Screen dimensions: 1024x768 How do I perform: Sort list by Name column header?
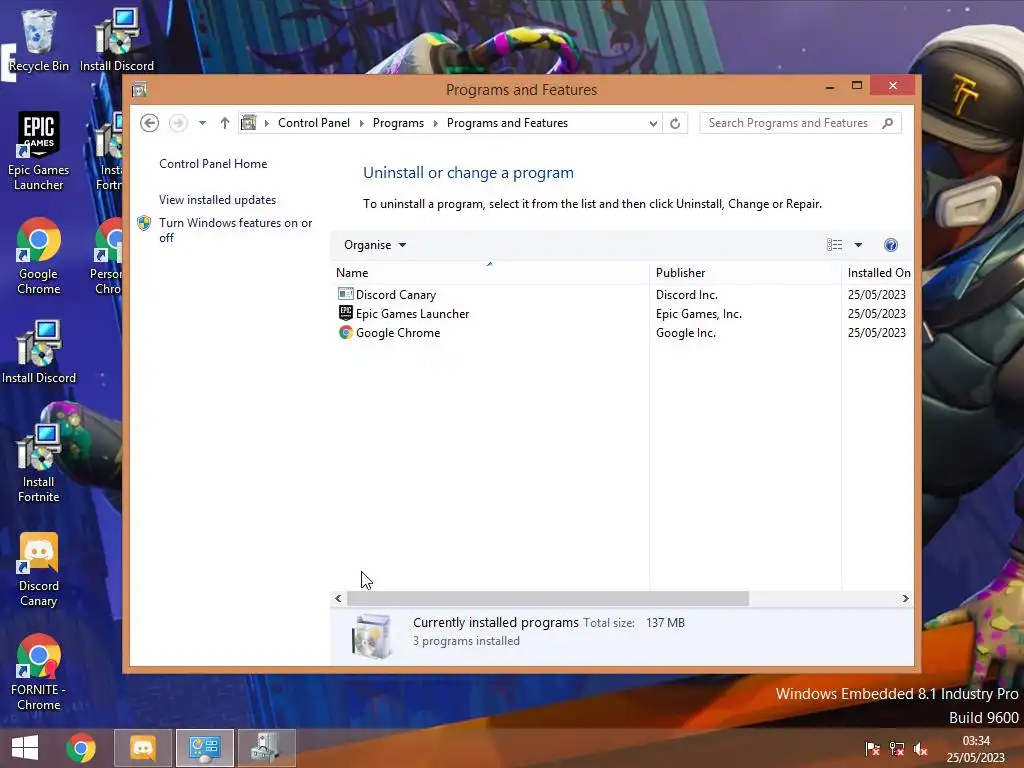[x=490, y=273]
